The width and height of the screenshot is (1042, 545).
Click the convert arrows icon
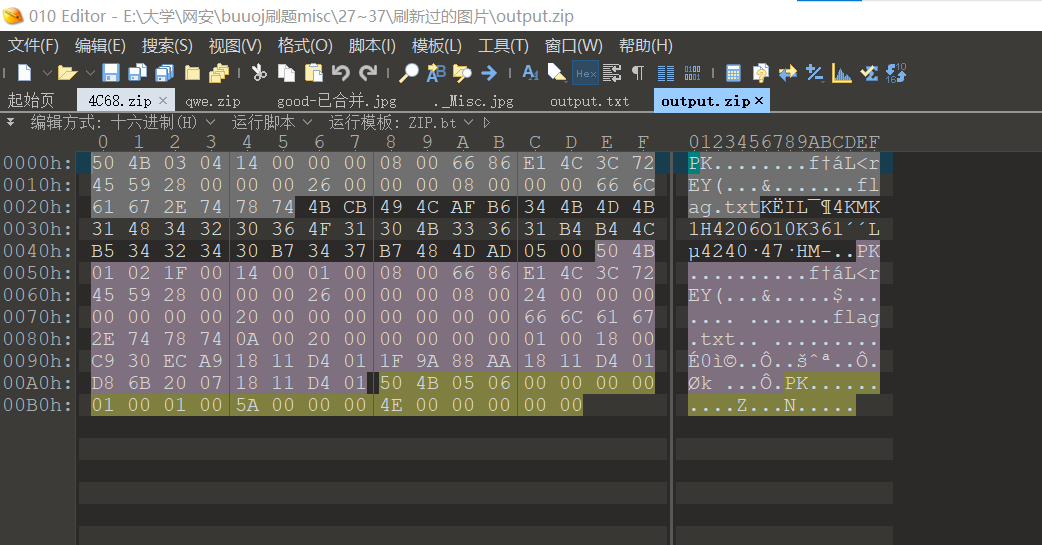coord(787,72)
